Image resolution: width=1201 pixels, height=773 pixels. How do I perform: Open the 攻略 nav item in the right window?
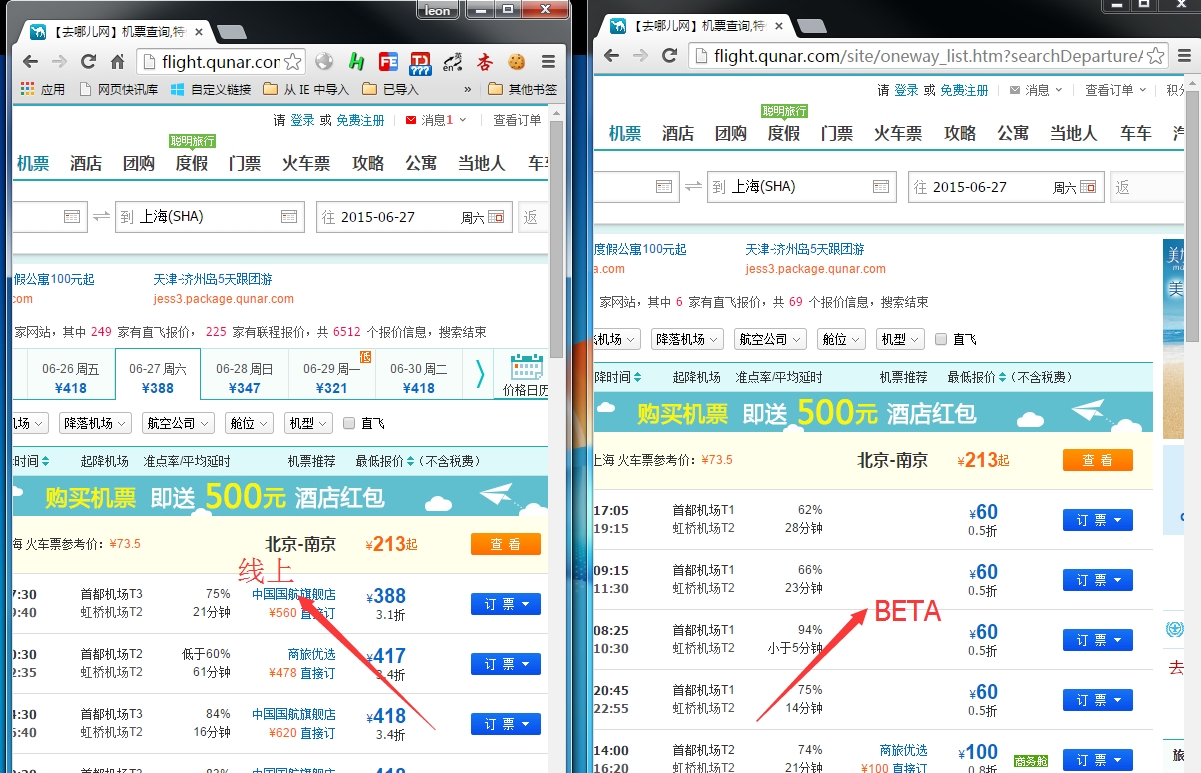pyautogui.click(x=960, y=133)
